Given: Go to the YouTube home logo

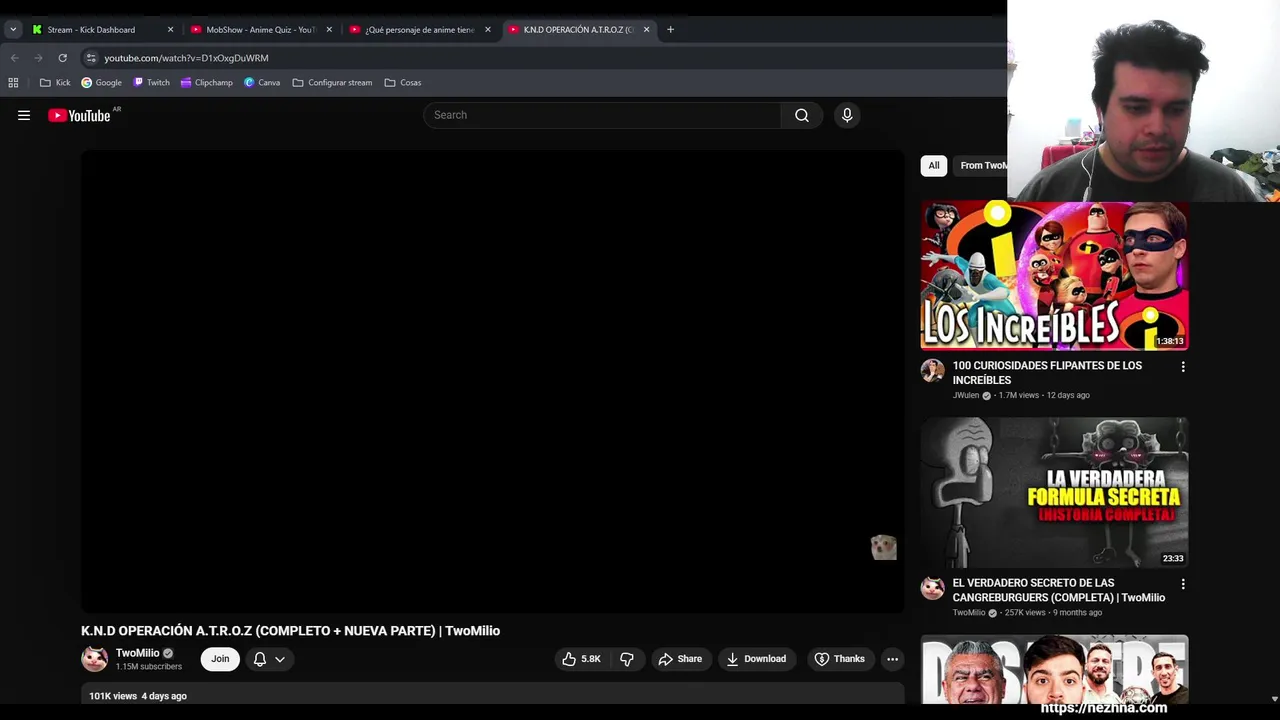Looking at the screenshot, I should tap(79, 116).
